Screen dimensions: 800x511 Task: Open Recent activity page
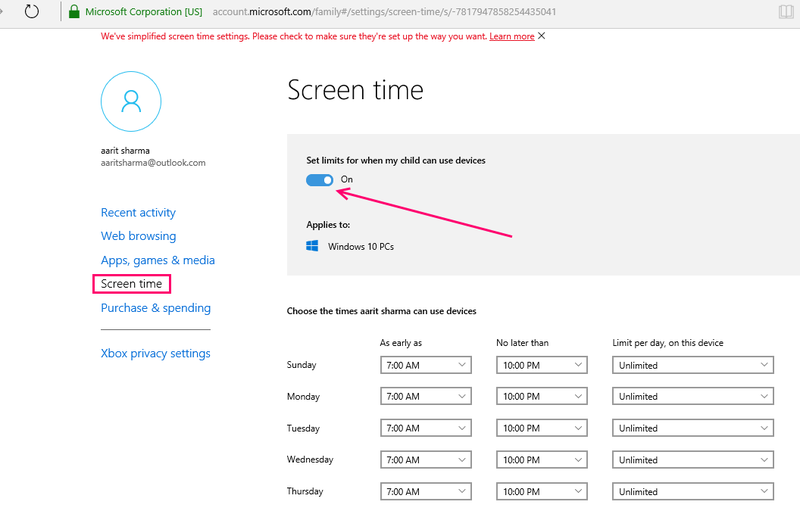point(138,212)
